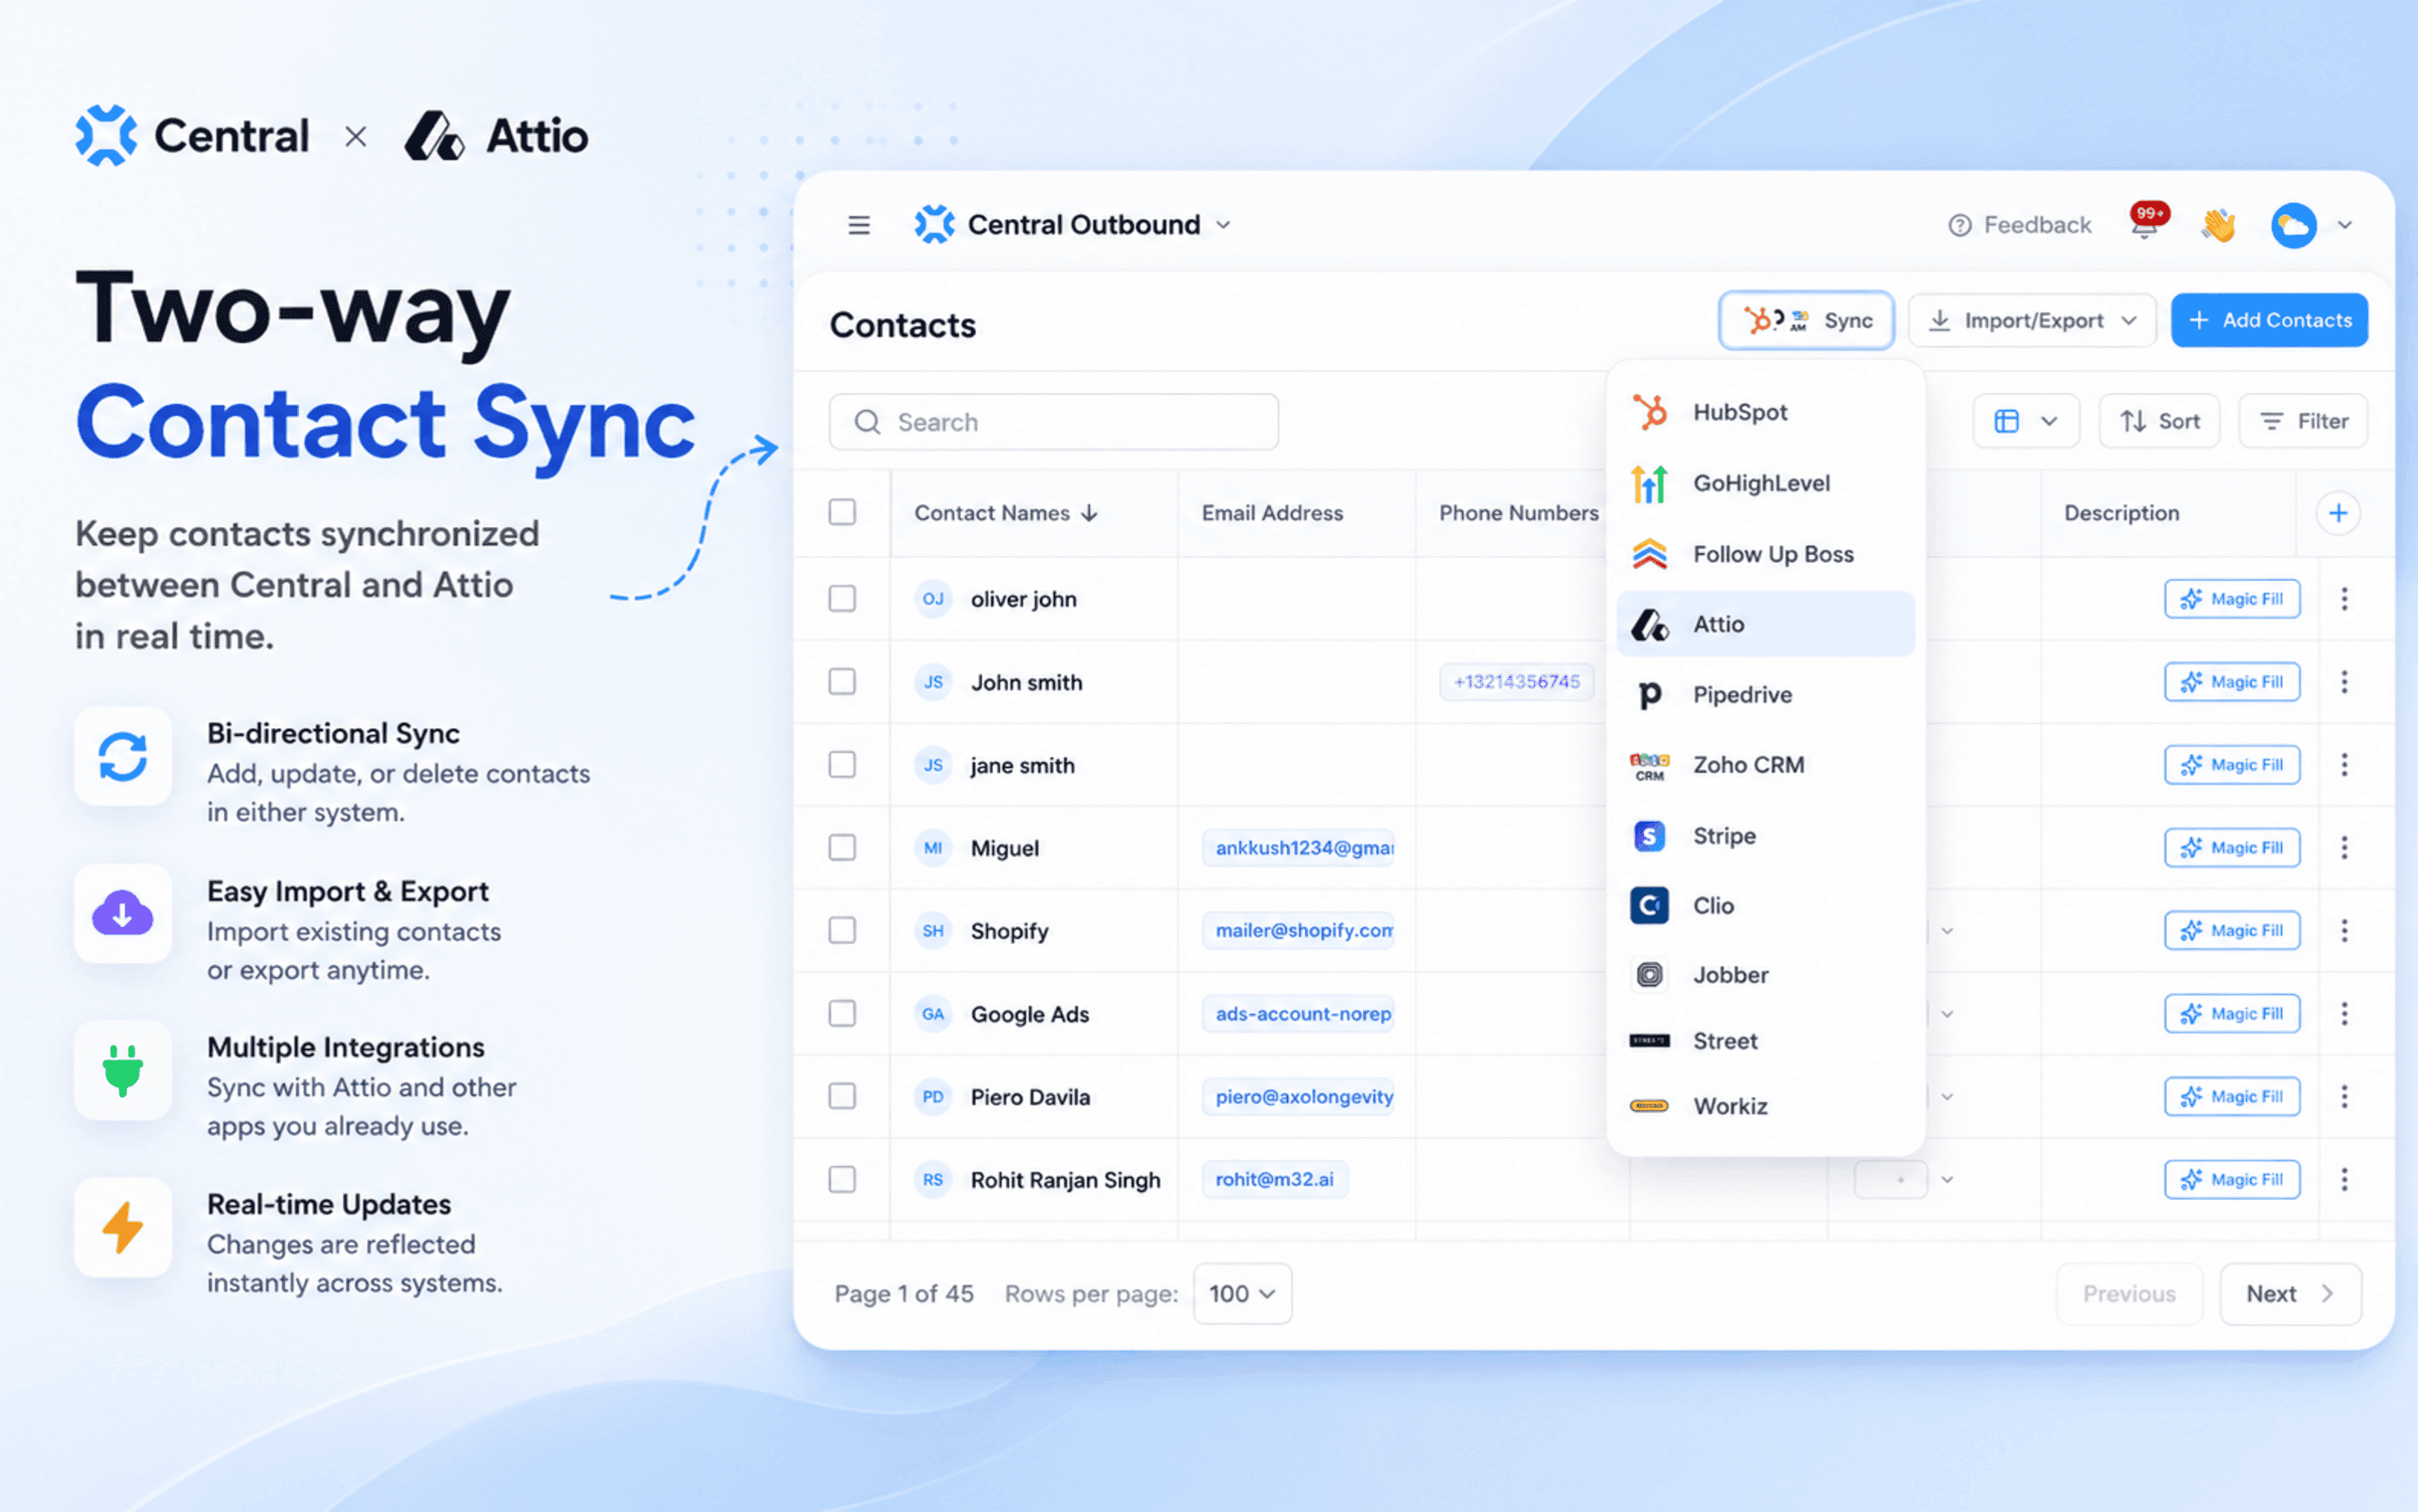The image size is (2418, 1512).
Task: Open the hamburger menu icon
Action: (x=858, y=225)
